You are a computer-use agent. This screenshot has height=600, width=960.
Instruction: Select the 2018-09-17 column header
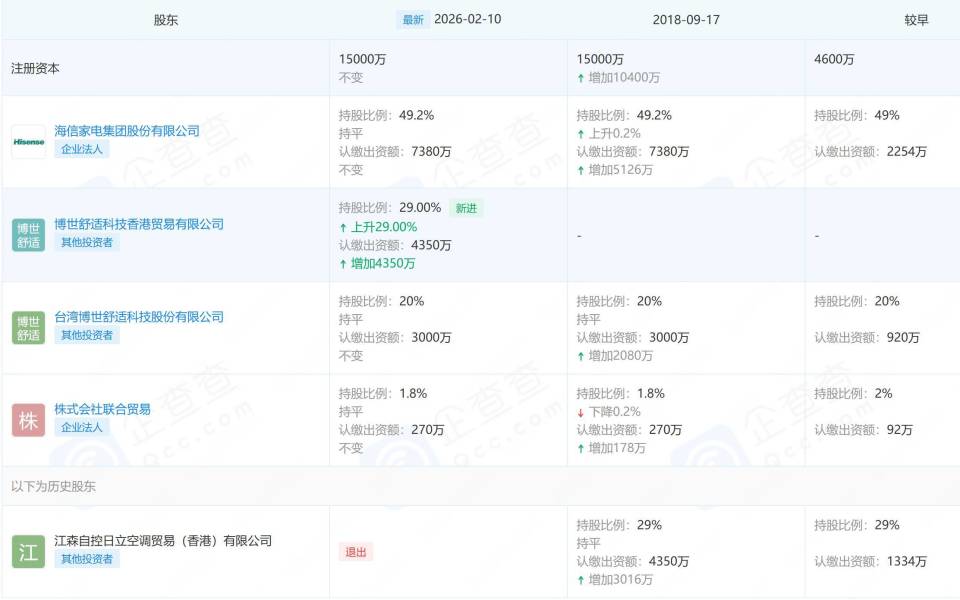coord(686,20)
